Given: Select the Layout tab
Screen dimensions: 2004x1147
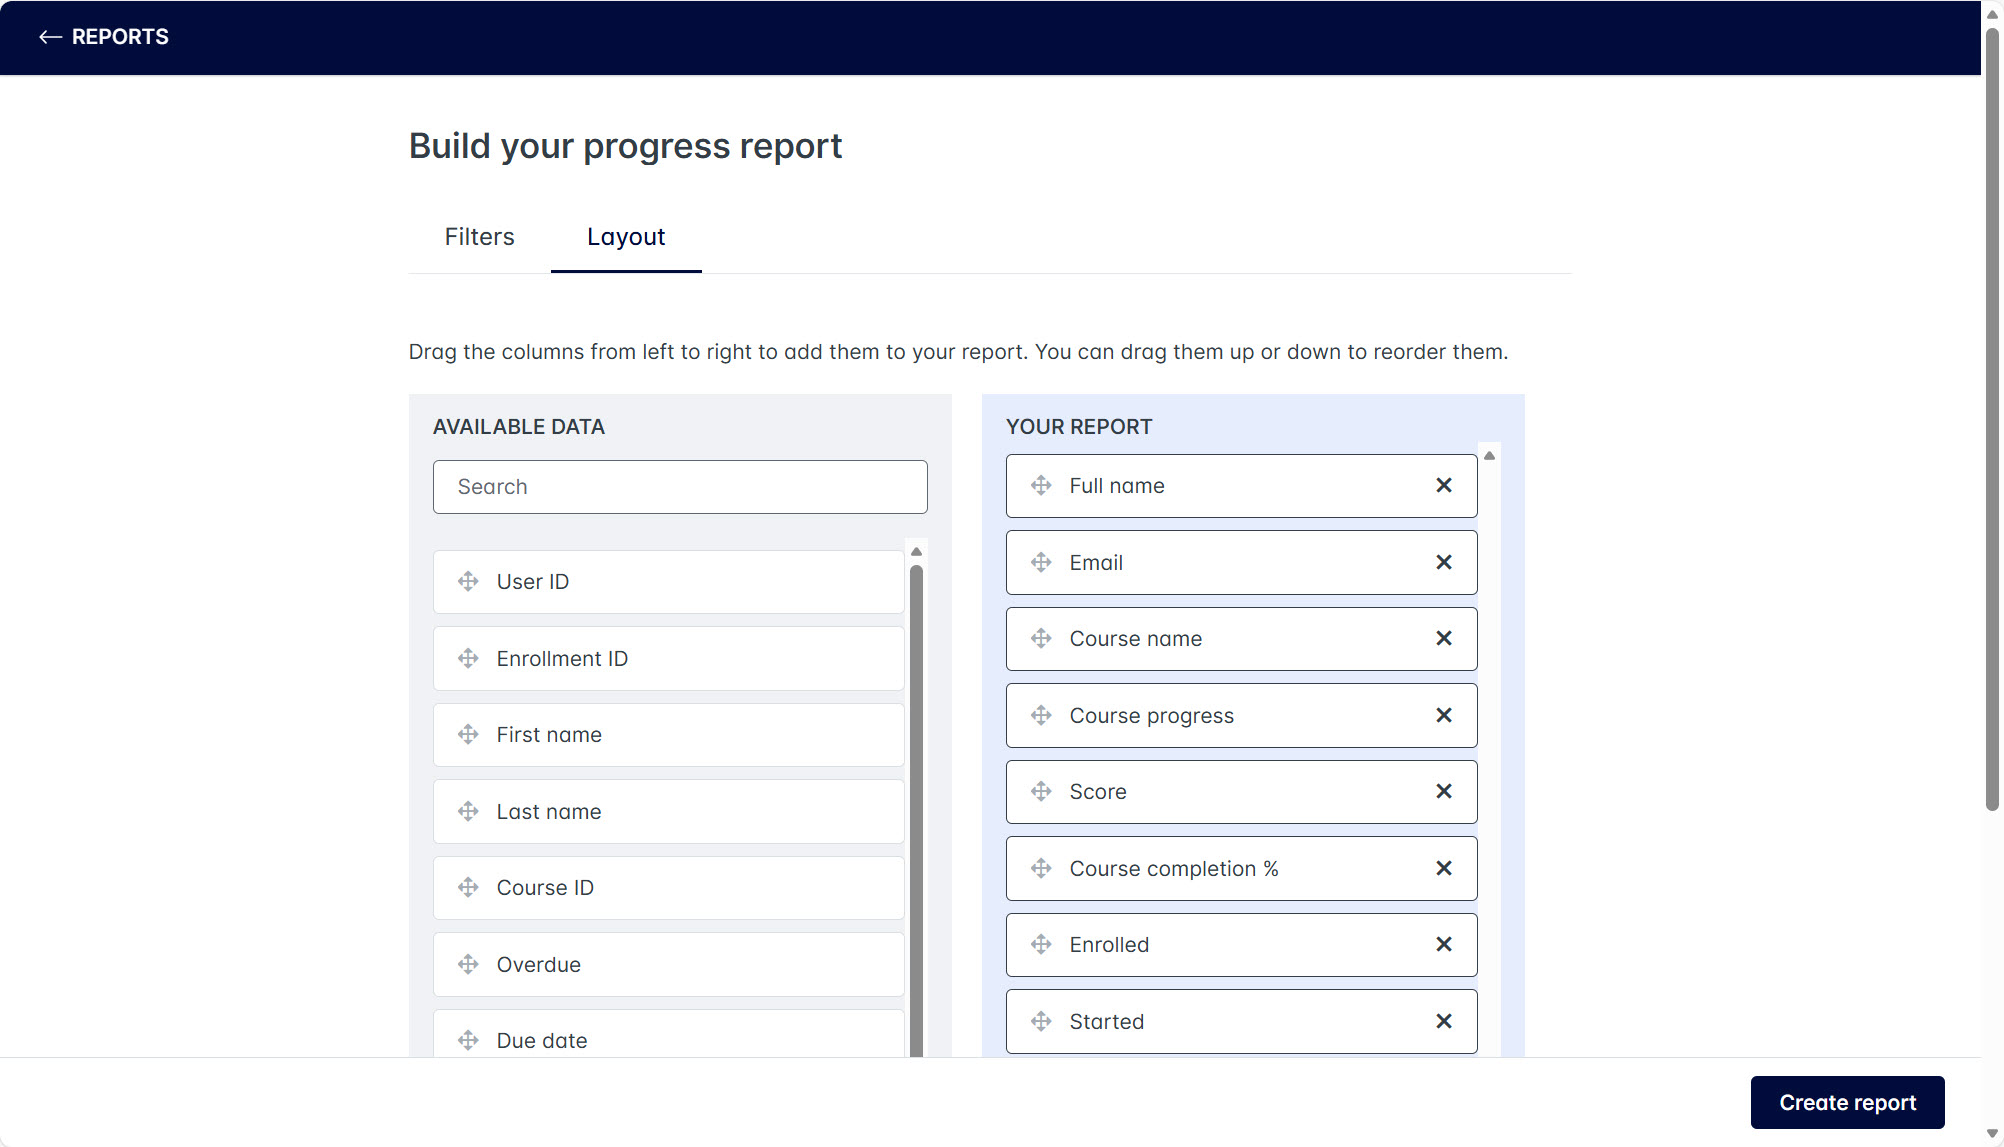Looking at the screenshot, I should pos(626,237).
